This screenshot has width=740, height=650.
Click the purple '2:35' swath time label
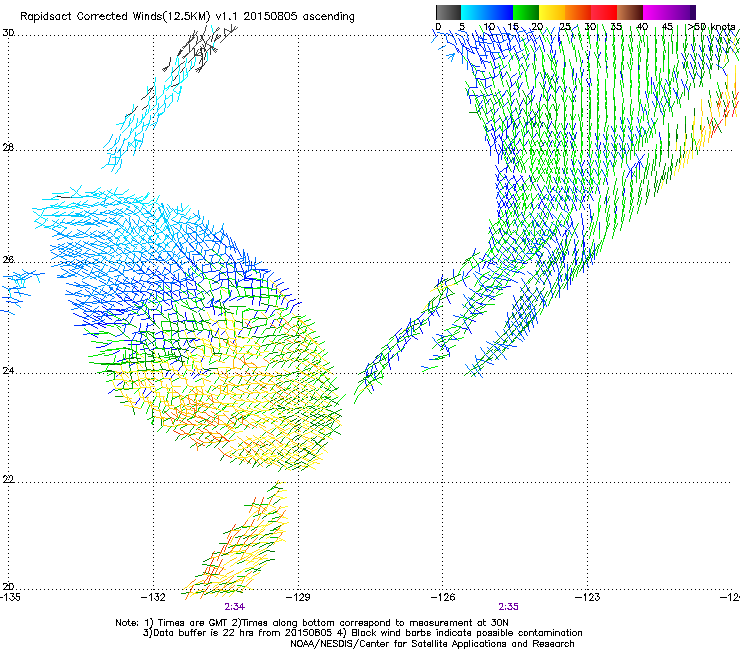coord(508,607)
